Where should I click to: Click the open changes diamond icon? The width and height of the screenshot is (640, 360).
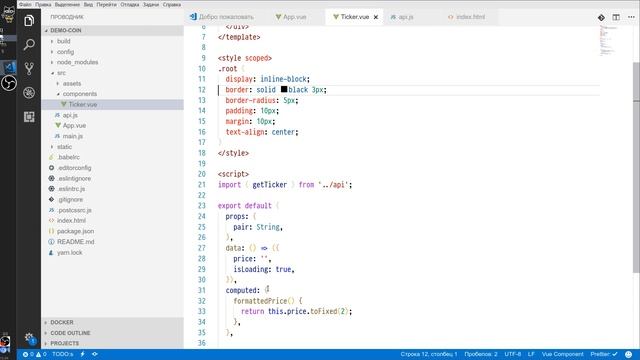(x=601, y=17)
